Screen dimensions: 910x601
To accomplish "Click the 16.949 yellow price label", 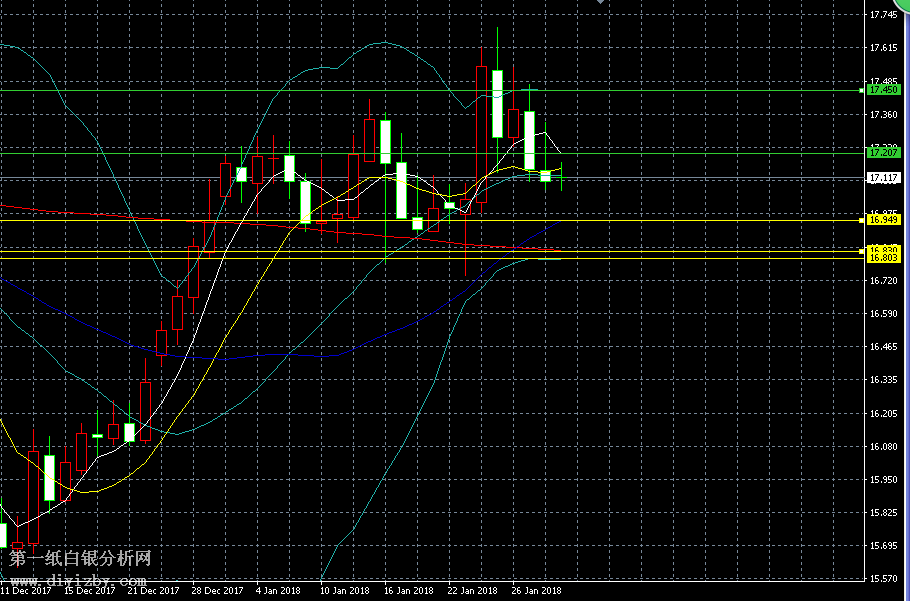I will (883, 219).
